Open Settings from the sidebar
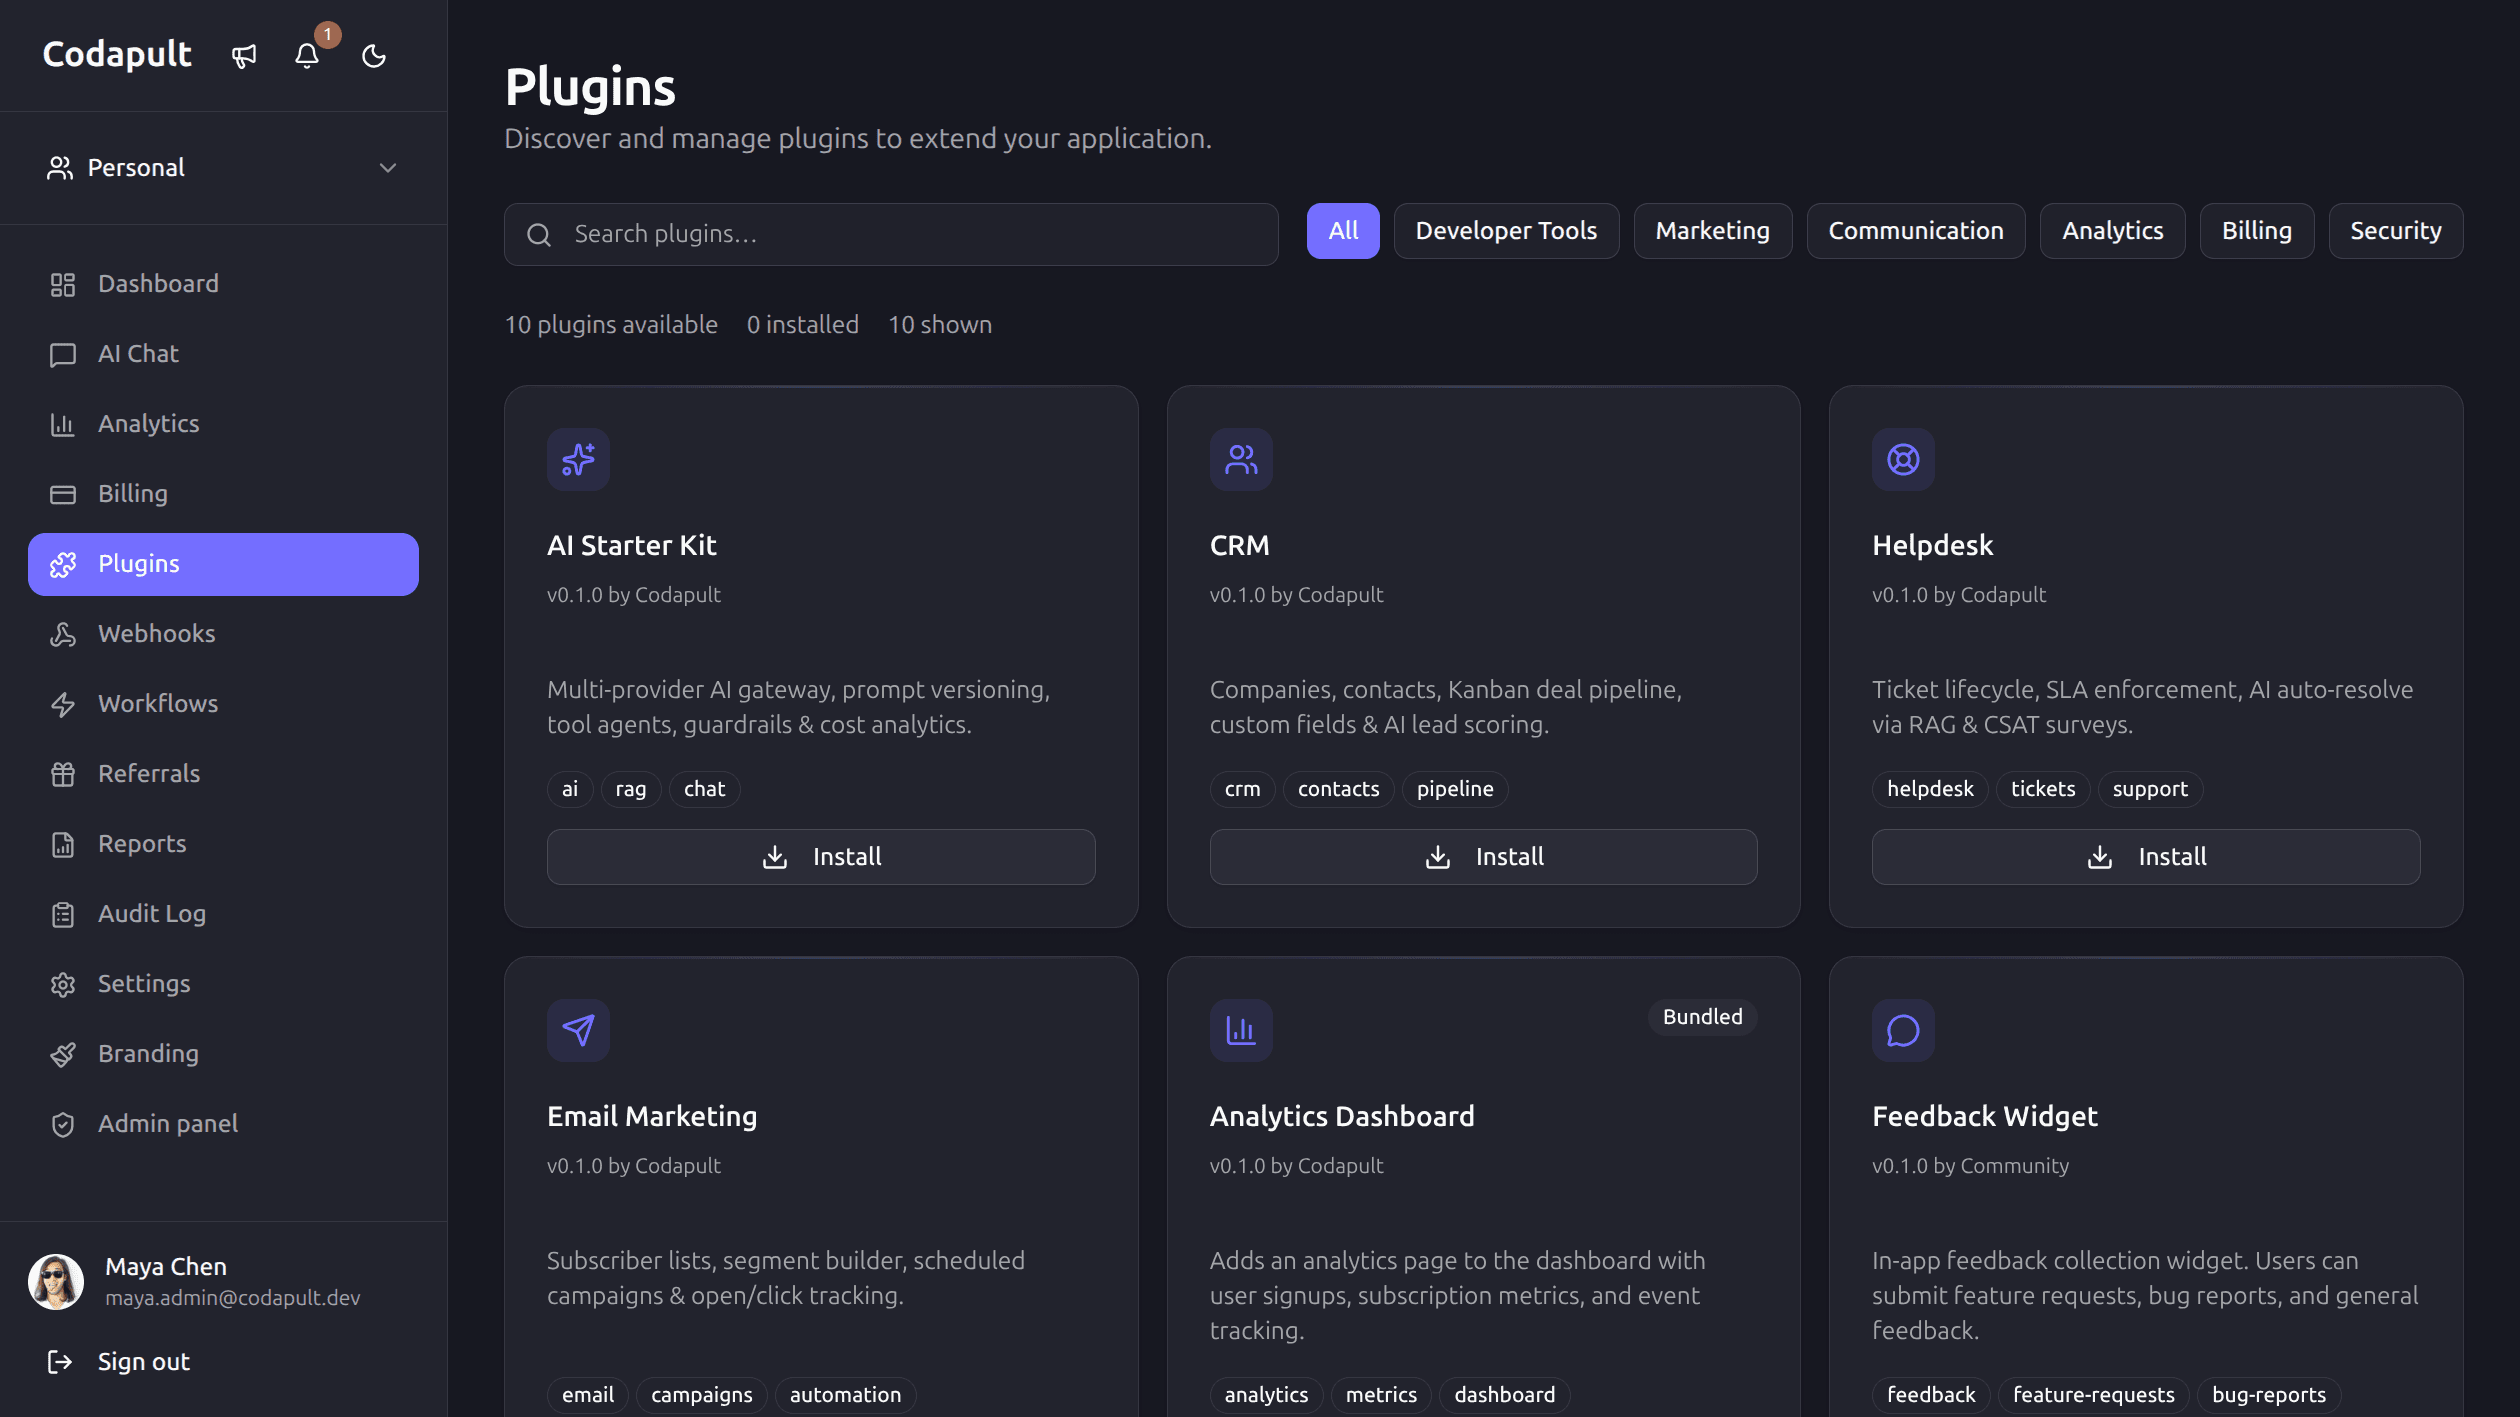Screen dimensions: 2520x1417 (x=223, y=985)
